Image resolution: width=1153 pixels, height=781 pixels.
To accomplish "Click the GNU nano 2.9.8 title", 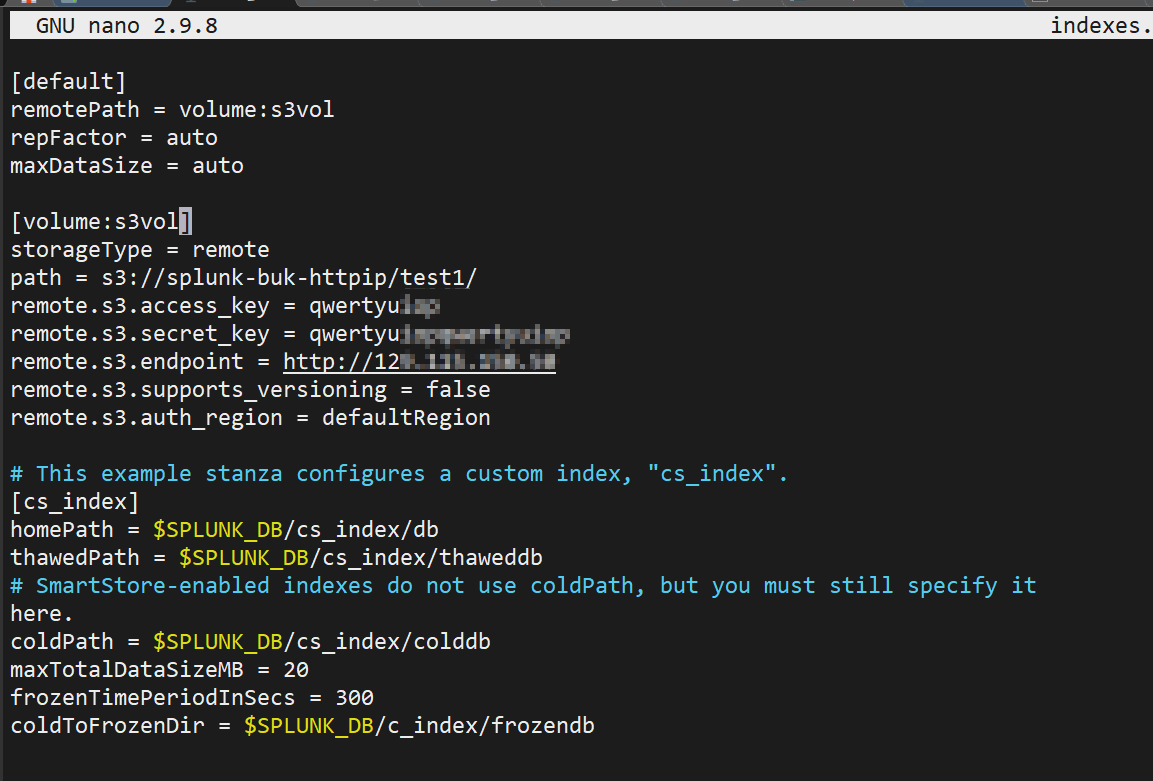I will pyautogui.click(x=126, y=26).
